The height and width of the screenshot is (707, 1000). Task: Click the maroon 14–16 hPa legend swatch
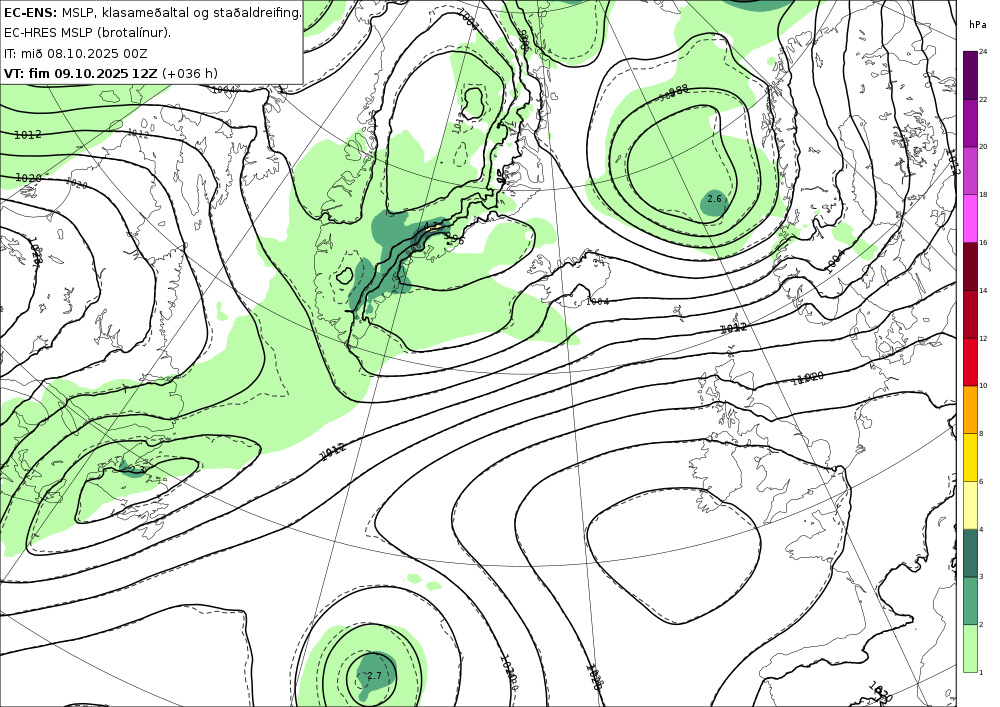970,266
